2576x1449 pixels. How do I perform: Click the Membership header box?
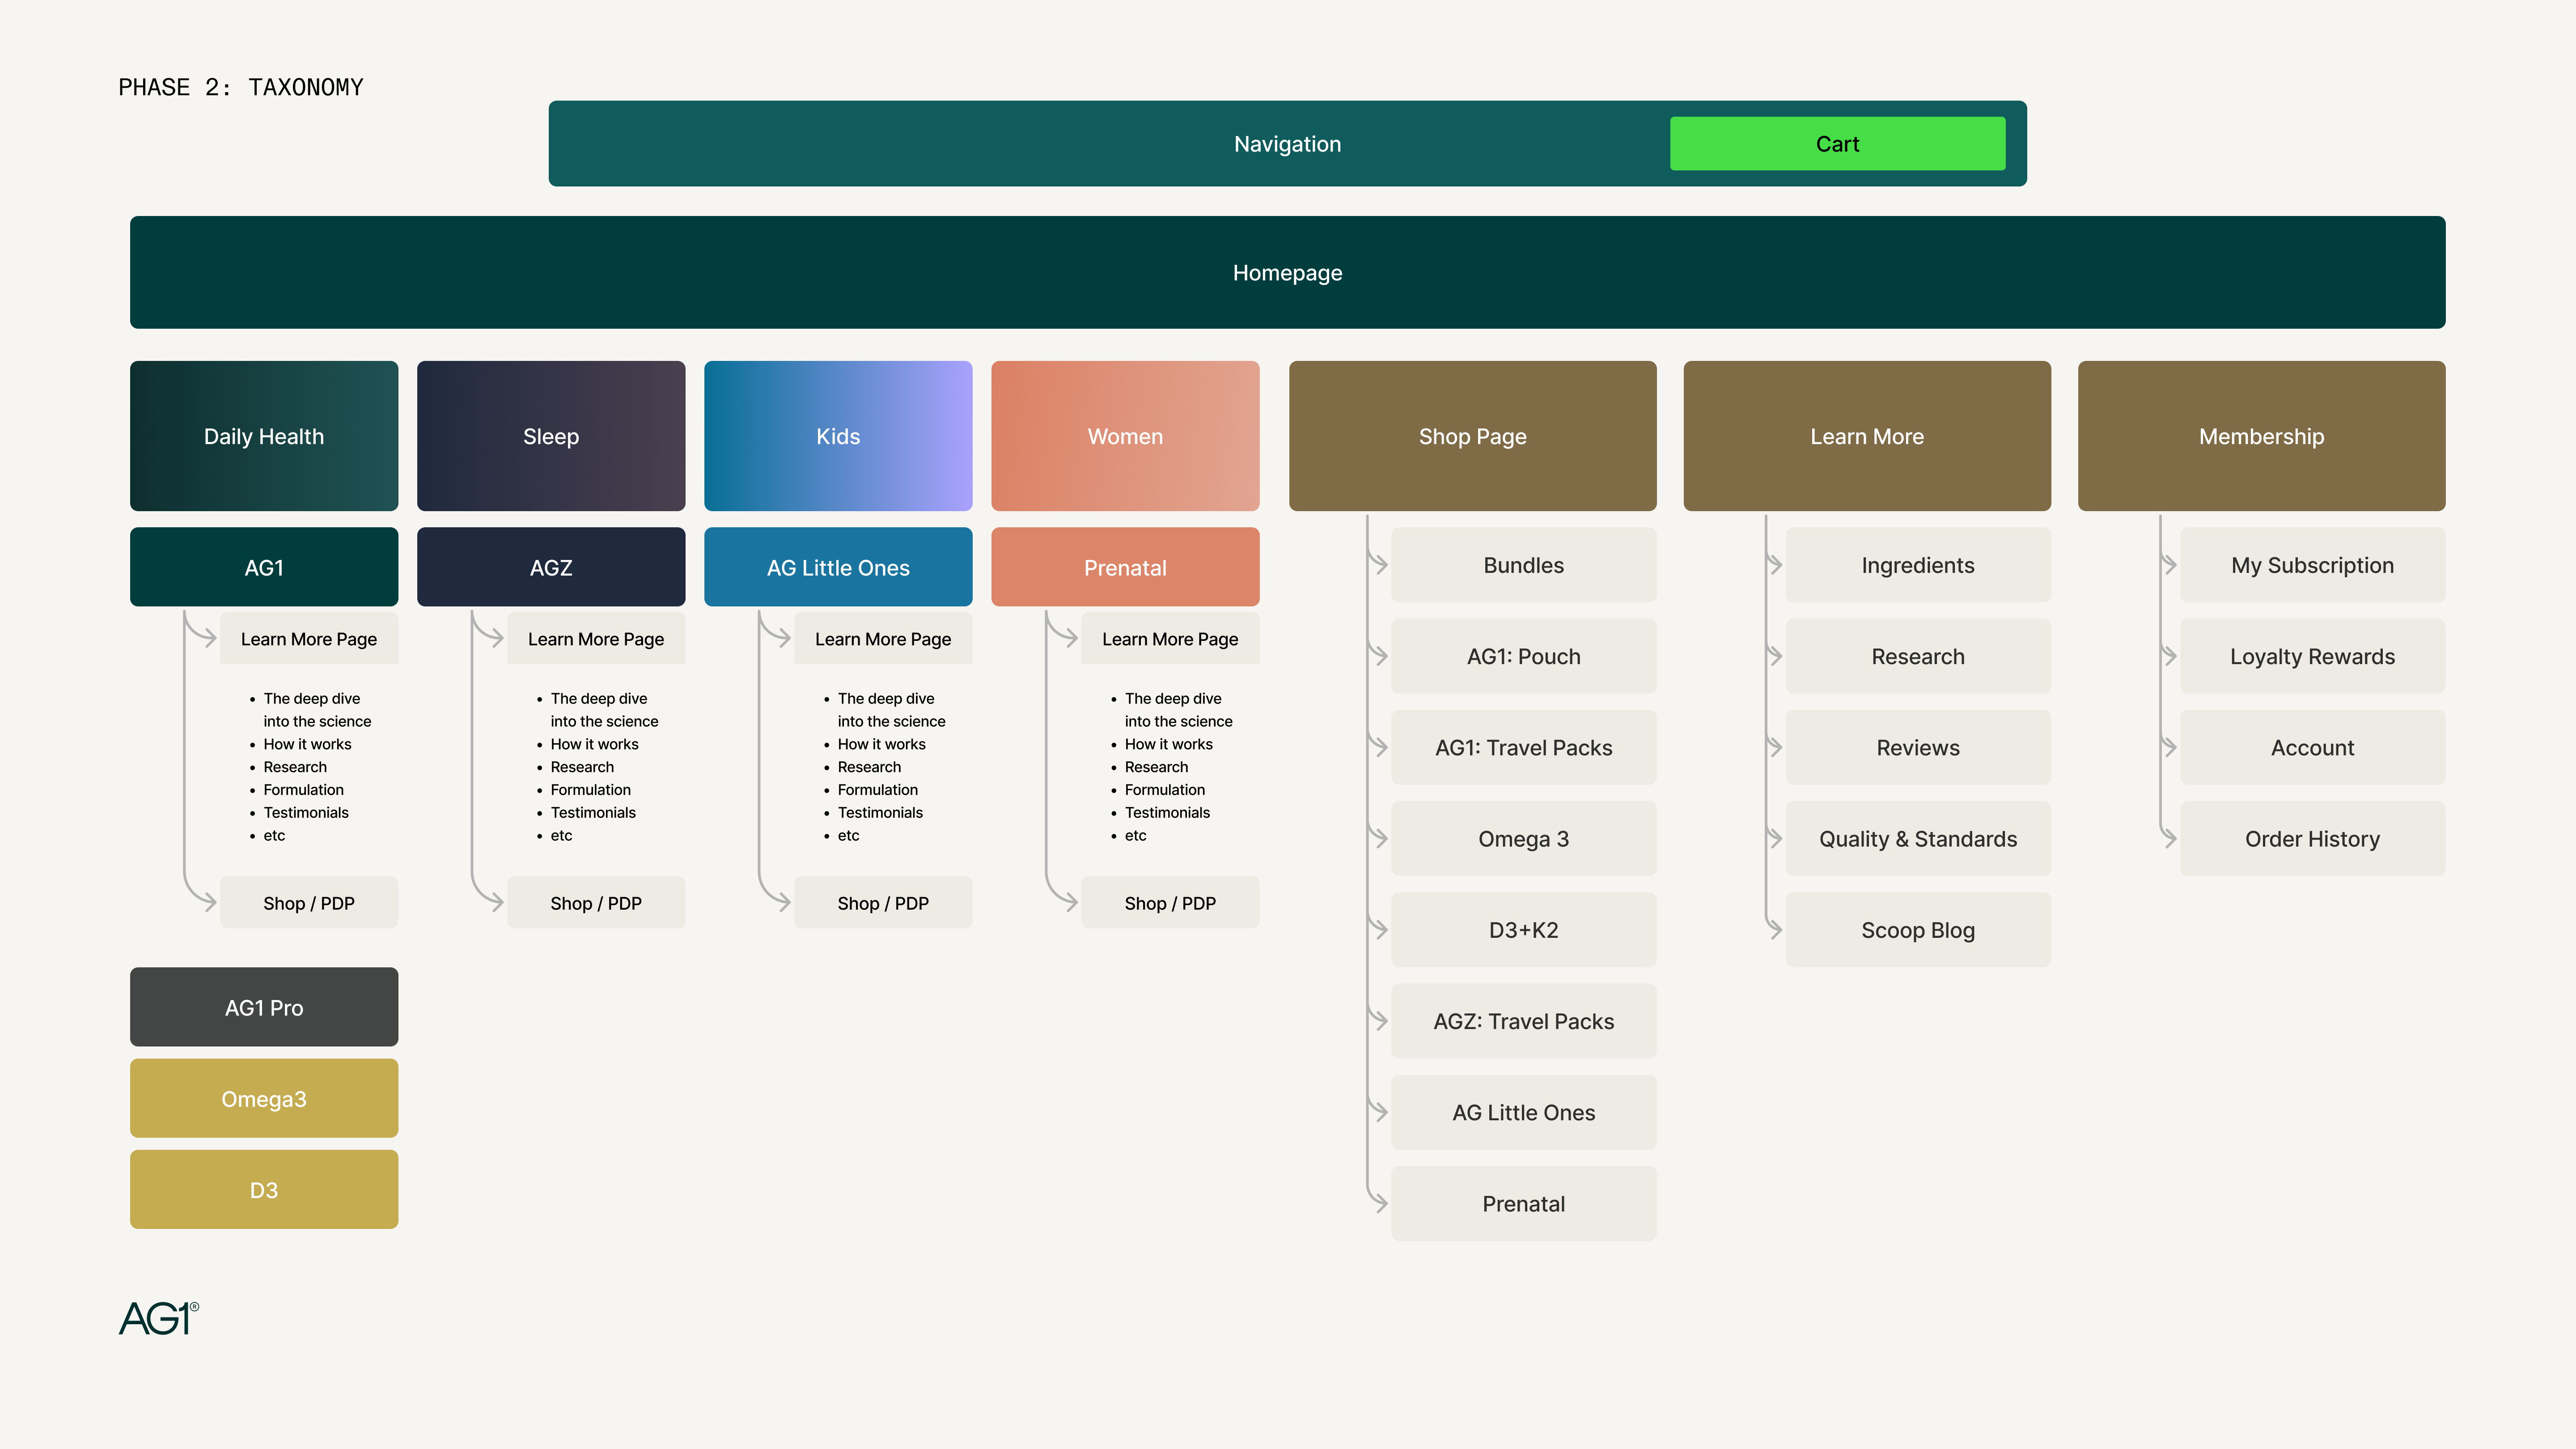point(2261,436)
